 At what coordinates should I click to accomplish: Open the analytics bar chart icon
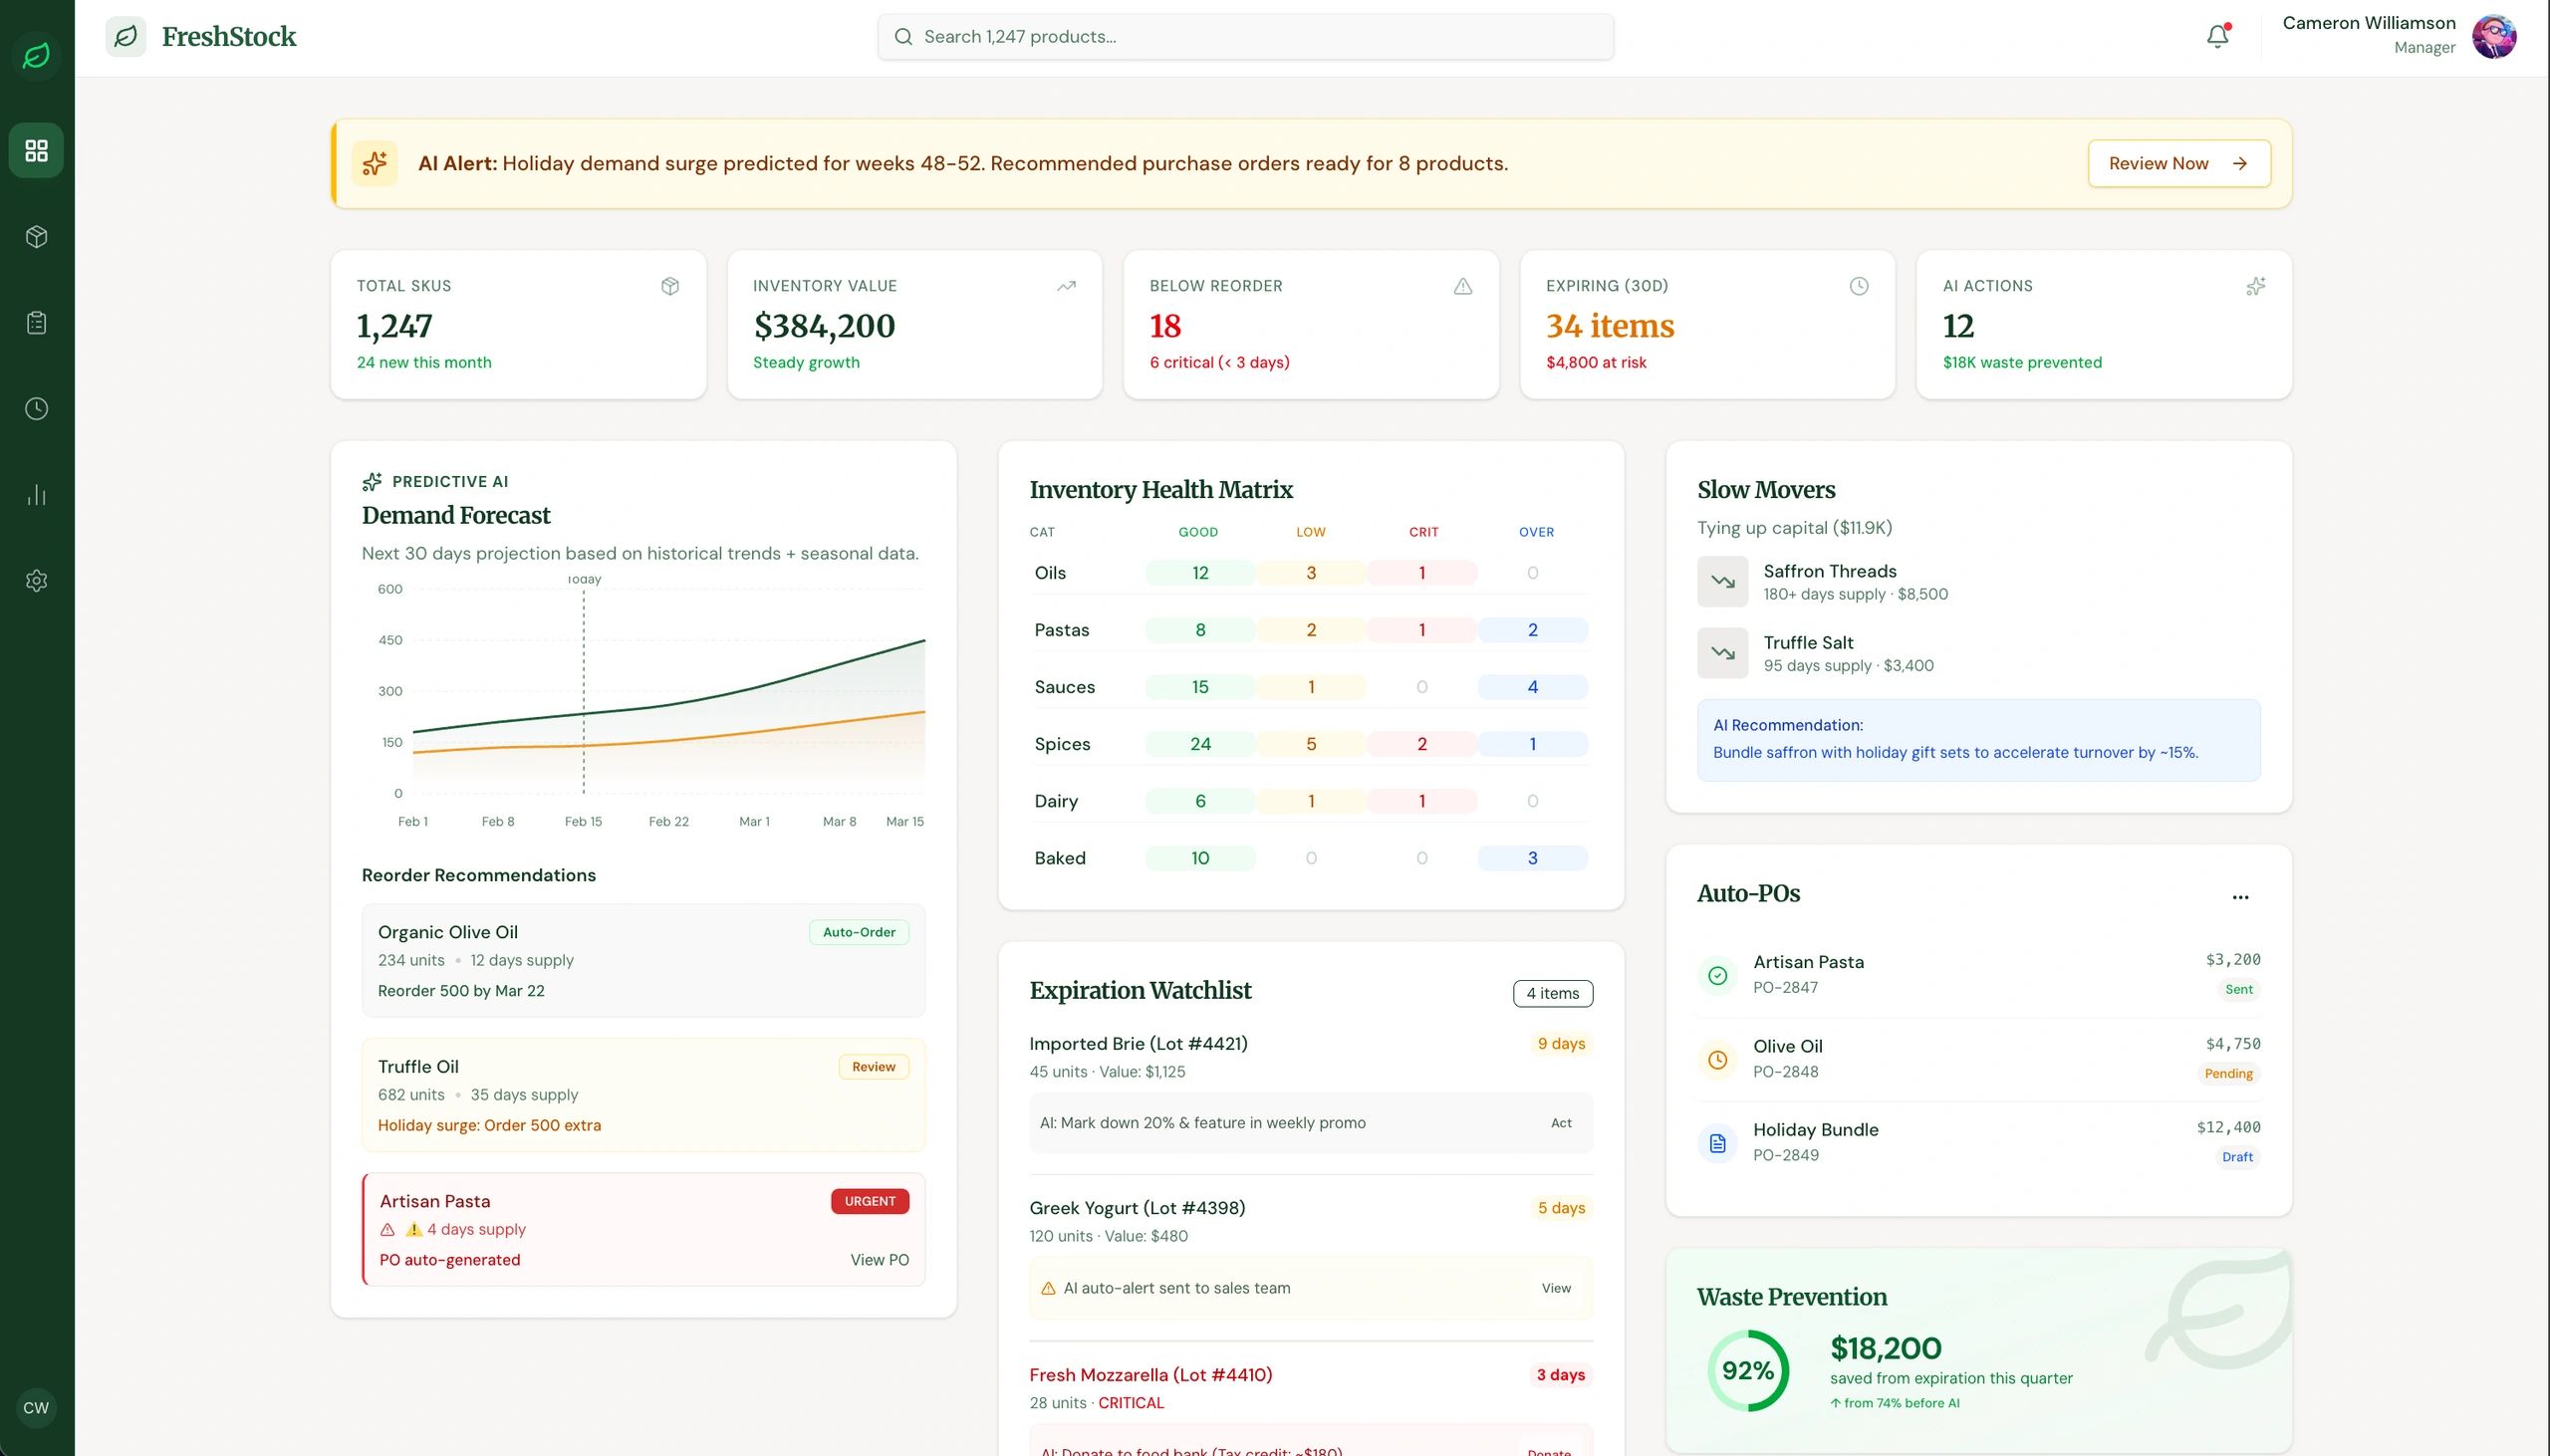[37, 494]
